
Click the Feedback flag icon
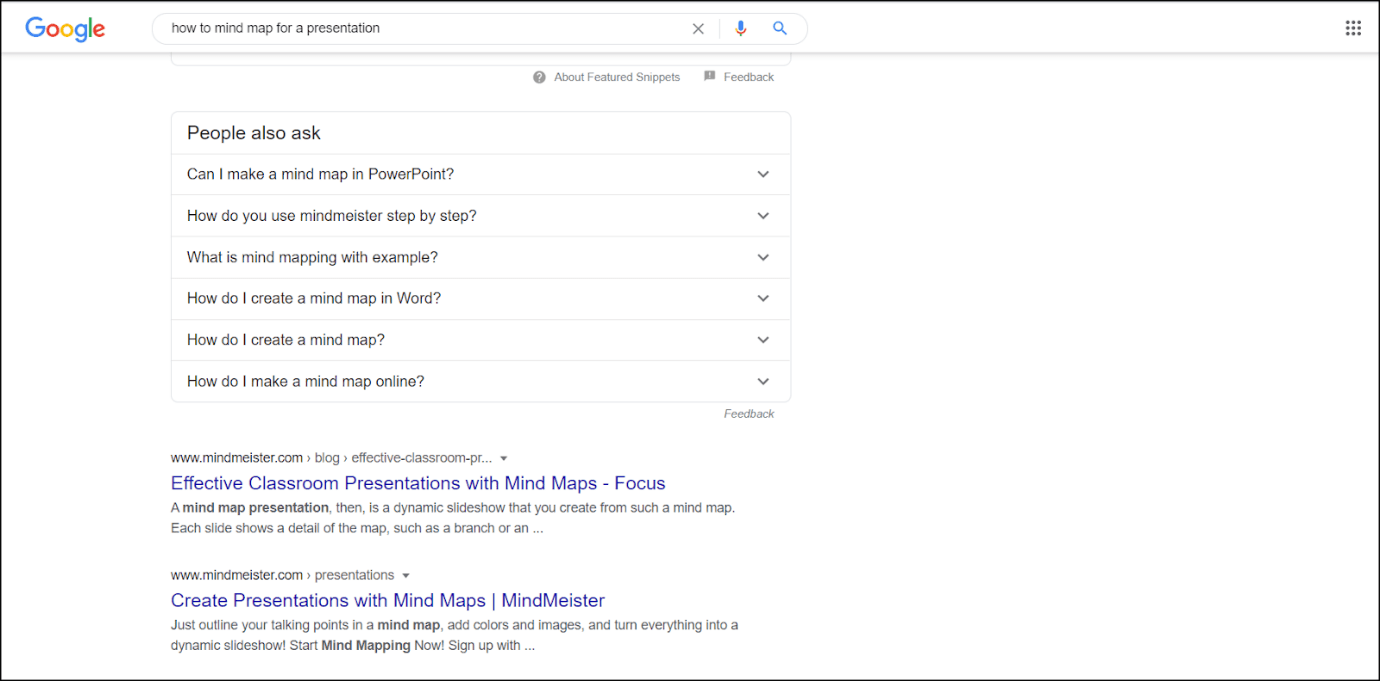click(x=710, y=76)
